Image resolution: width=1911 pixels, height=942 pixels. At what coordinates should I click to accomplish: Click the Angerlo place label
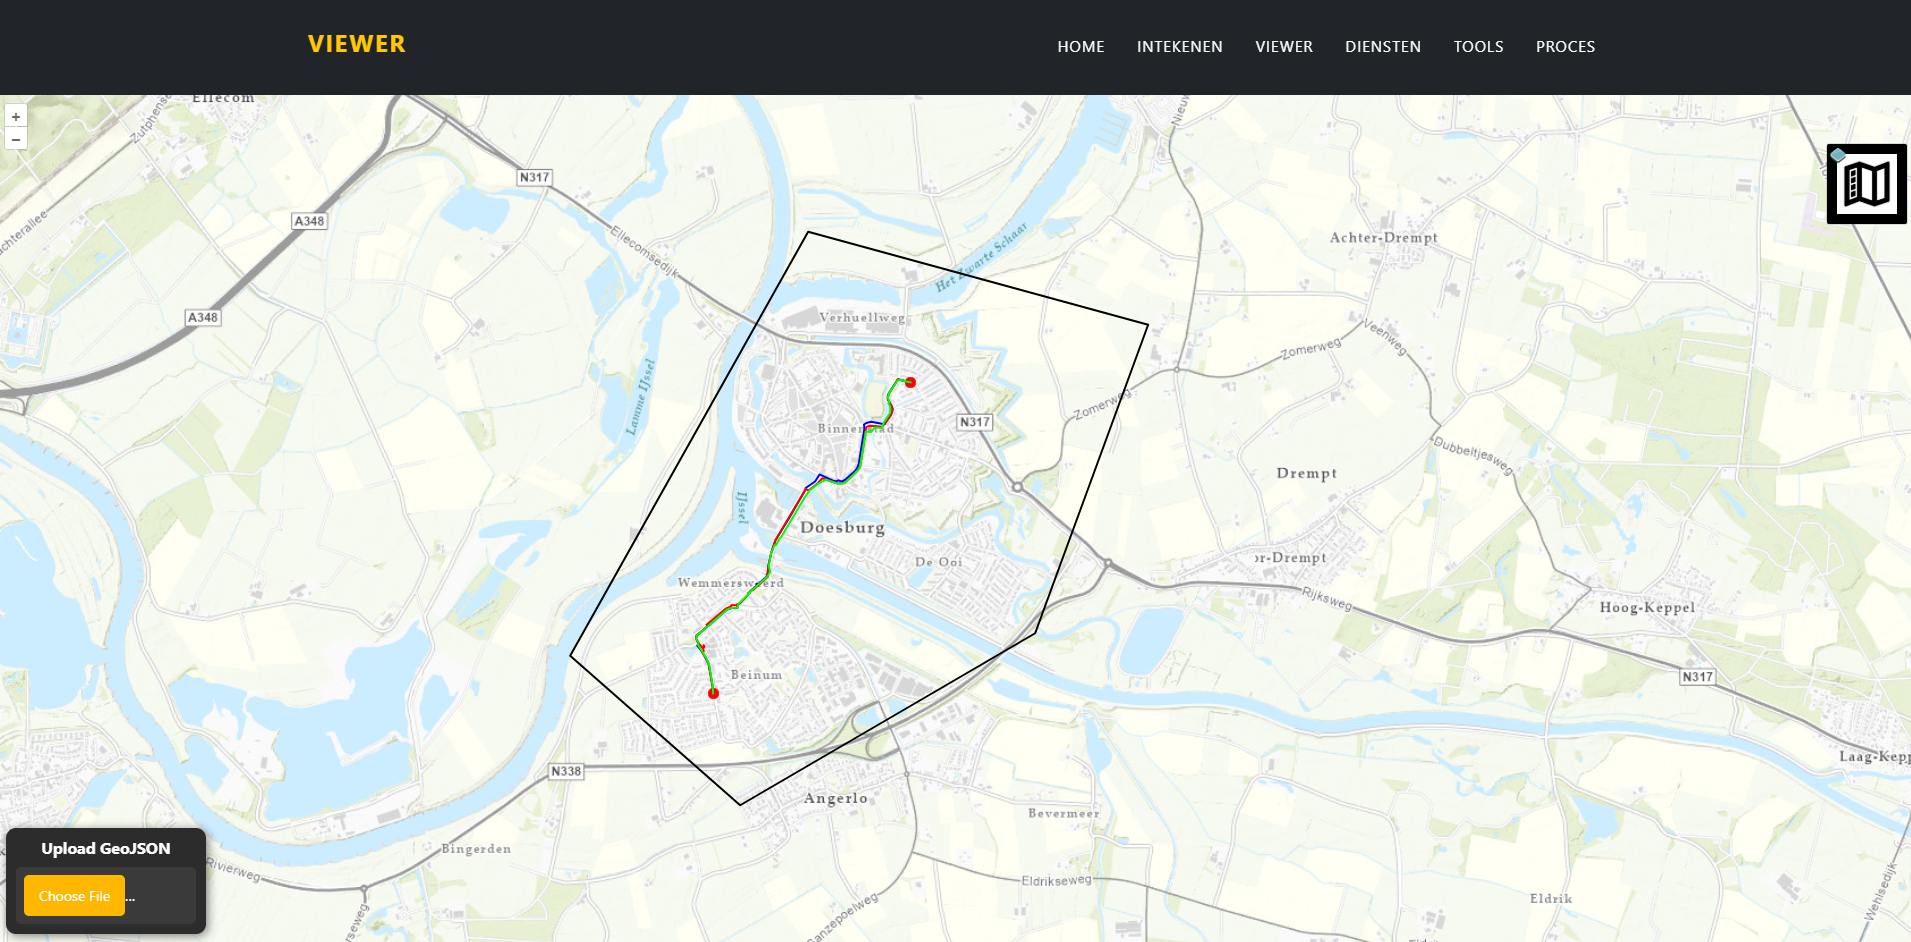coord(835,798)
